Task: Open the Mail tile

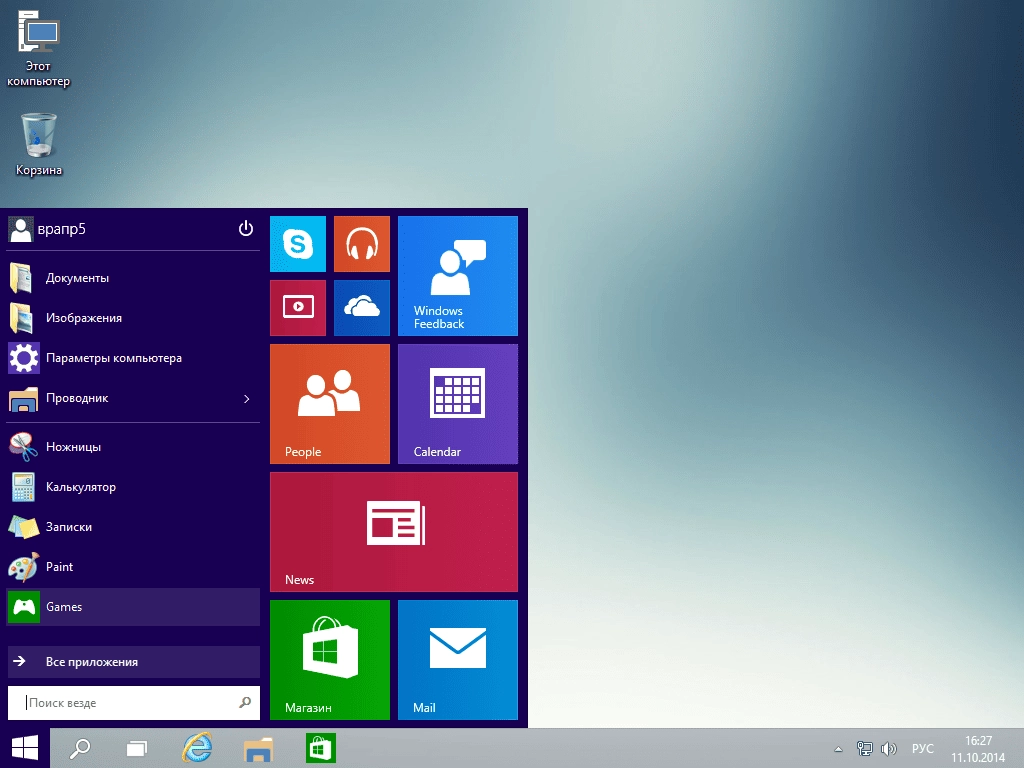Action: coord(458,660)
